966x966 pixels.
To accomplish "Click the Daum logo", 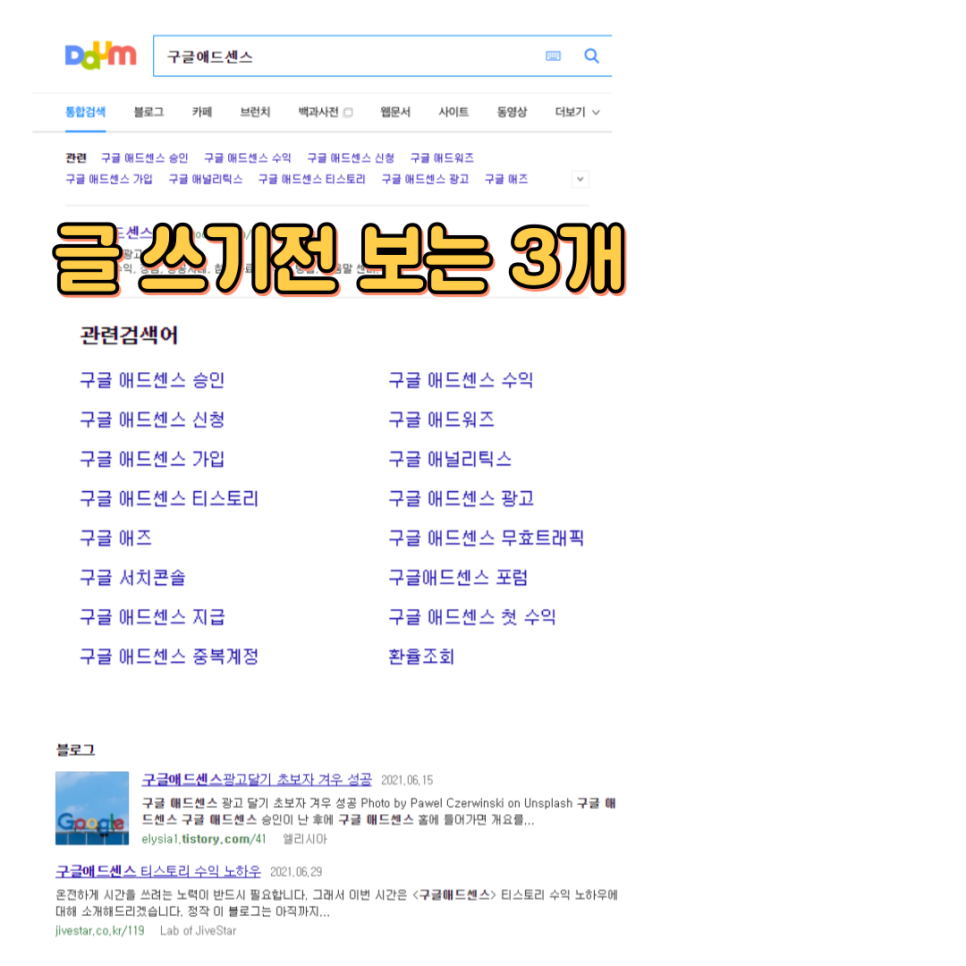I will (x=100, y=55).
